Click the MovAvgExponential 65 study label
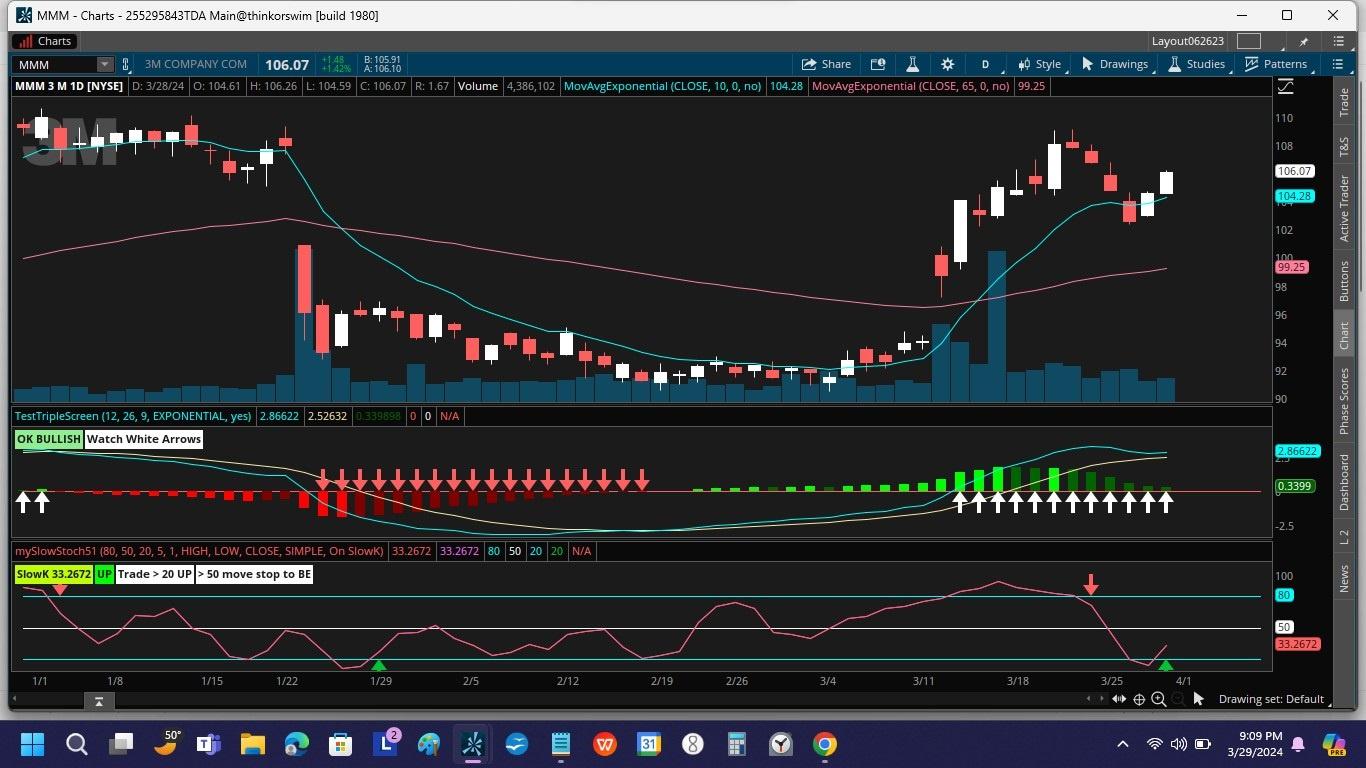Screen dimensions: 1366x768 click(911, 86)
